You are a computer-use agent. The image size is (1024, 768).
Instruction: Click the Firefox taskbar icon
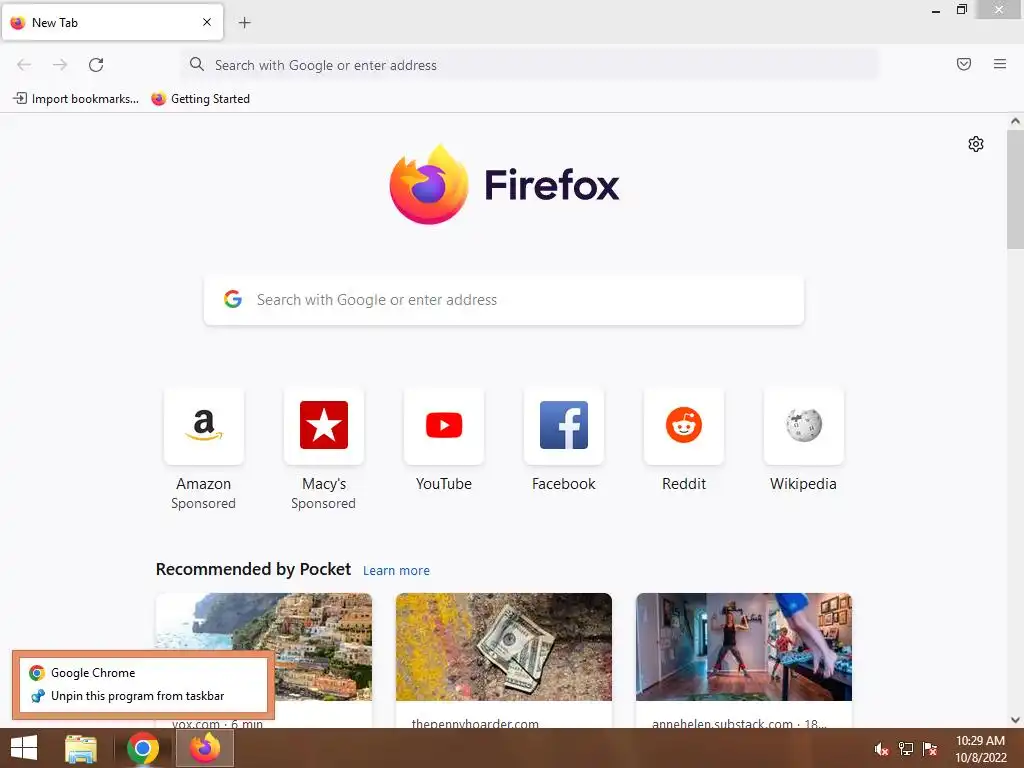[x=205, y=748]
